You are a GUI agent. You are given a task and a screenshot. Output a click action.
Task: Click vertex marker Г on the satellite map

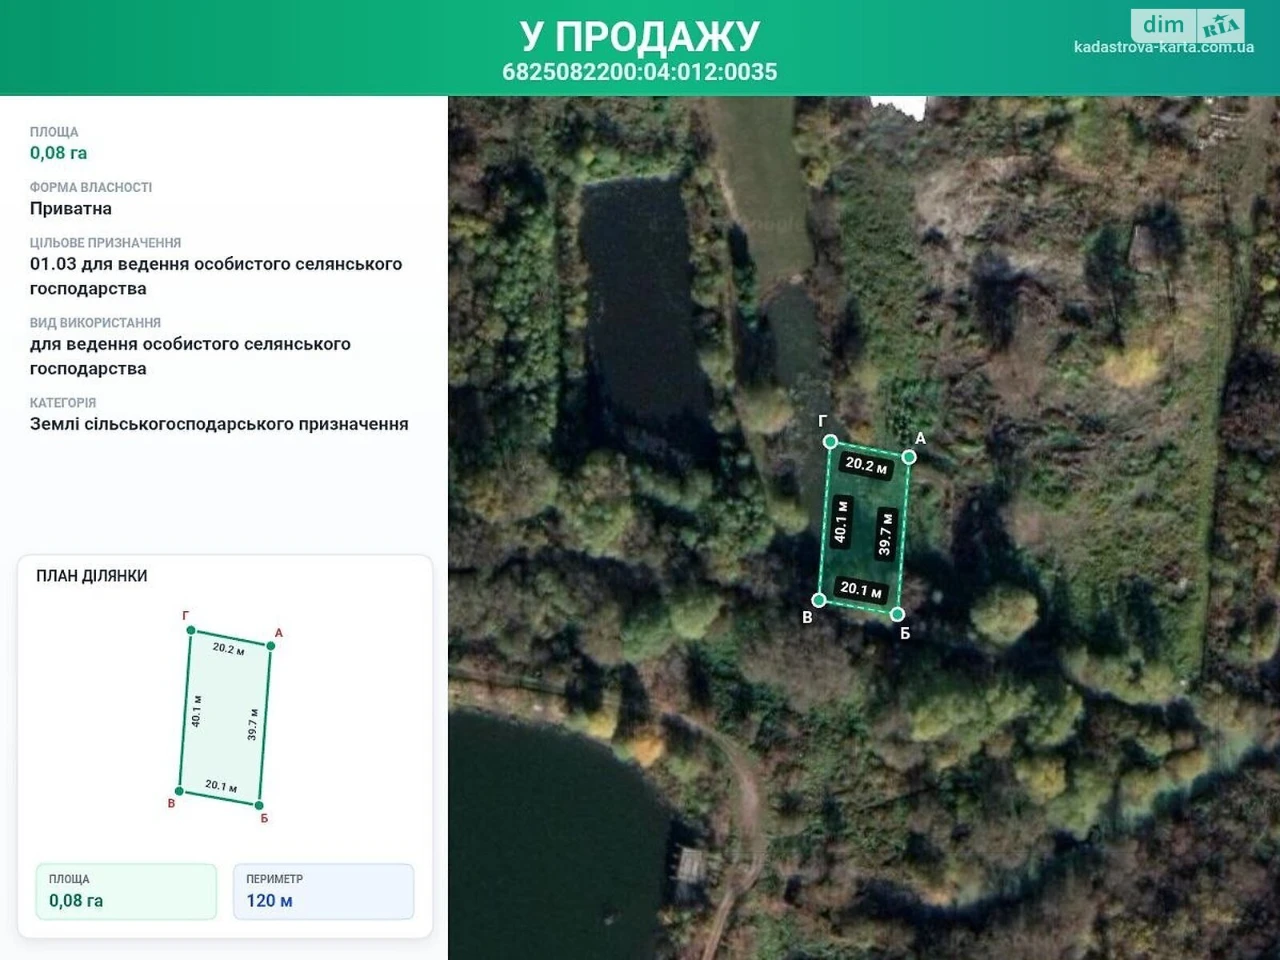830,441
